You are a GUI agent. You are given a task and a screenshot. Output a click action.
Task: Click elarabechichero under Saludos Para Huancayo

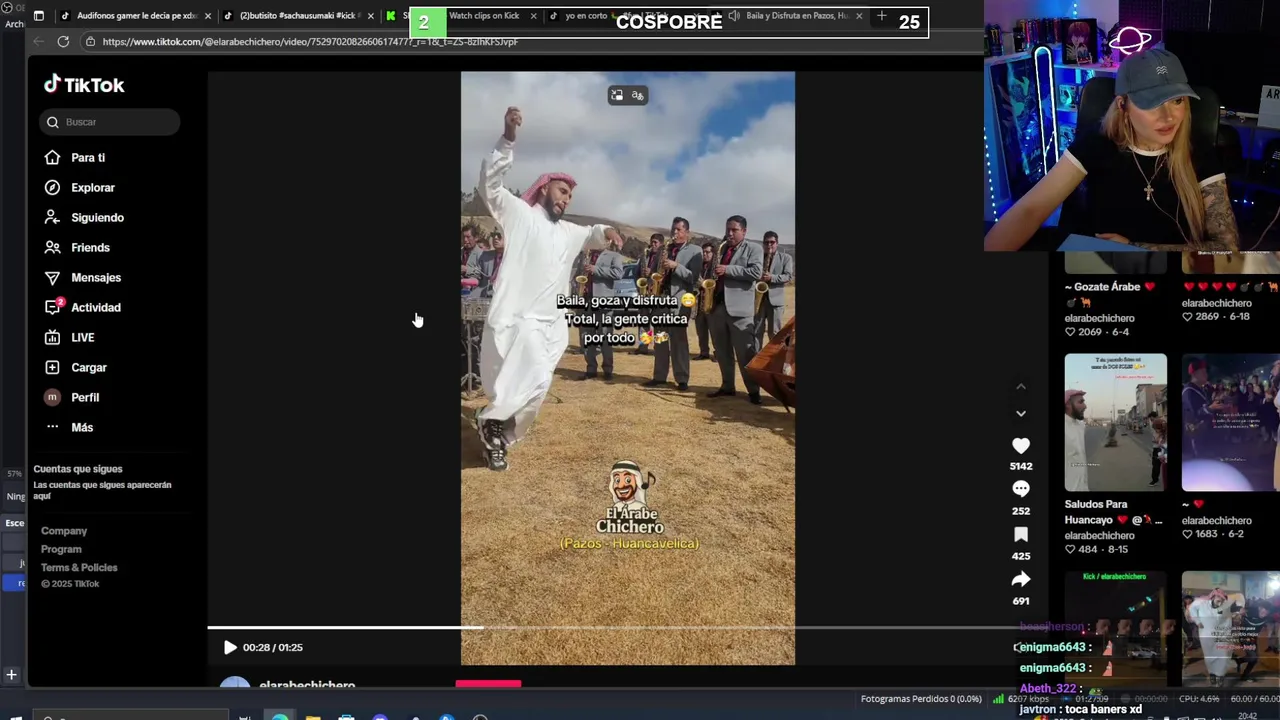pos(1099,536)
